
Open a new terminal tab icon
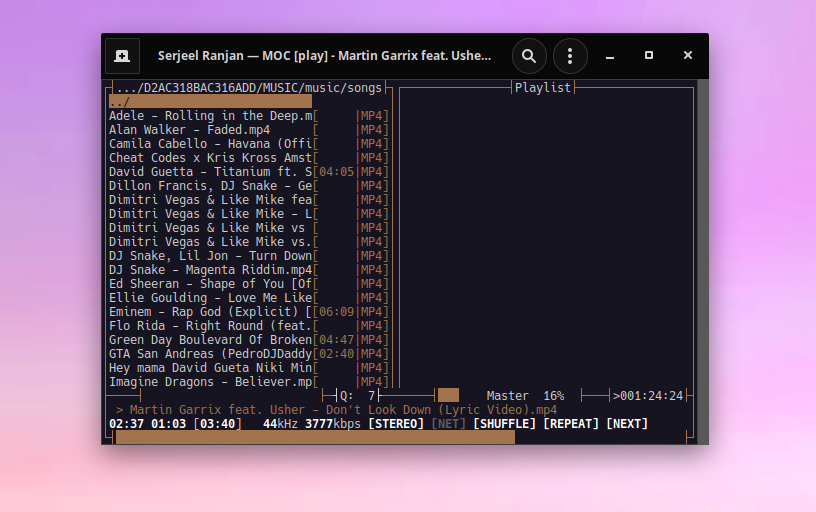(122, 56)
